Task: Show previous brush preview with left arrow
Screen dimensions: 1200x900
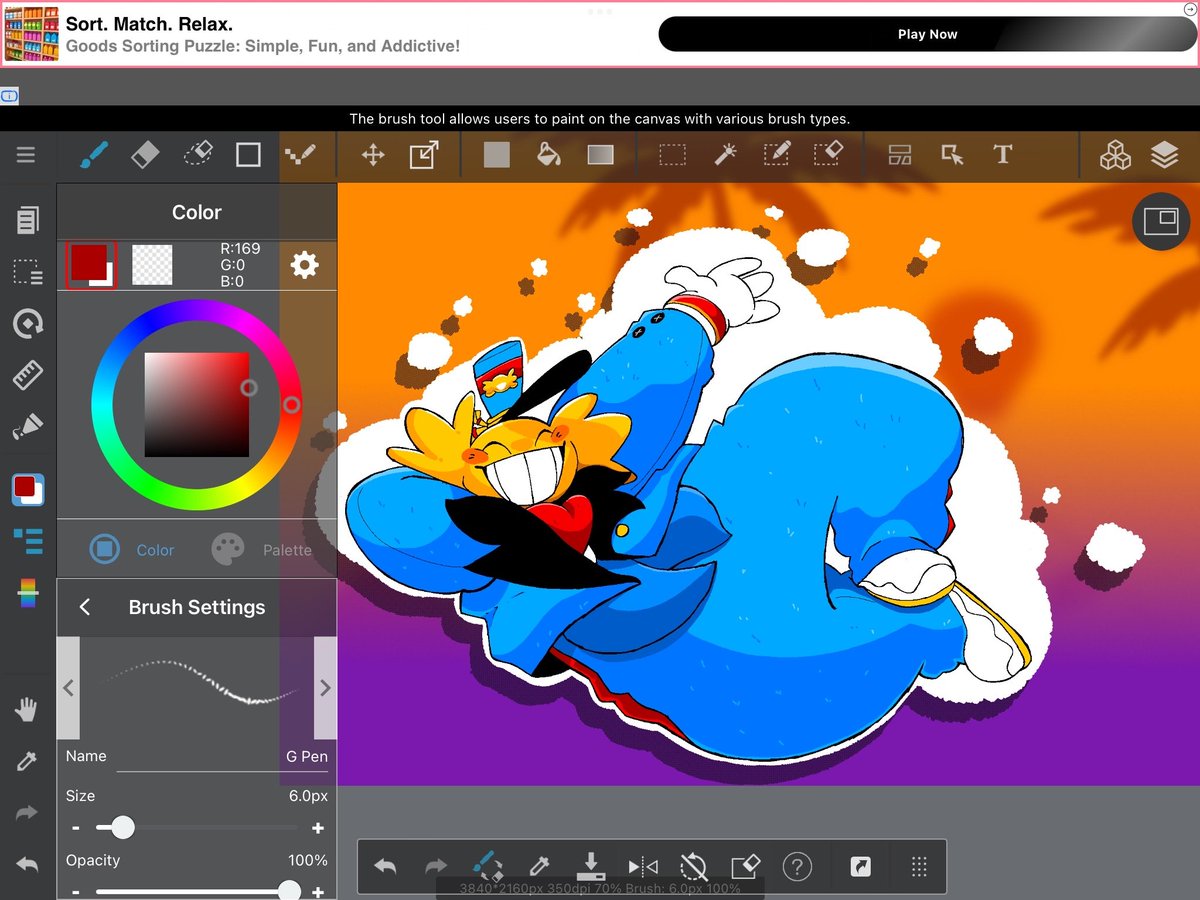Action: [x=69, y=688]
